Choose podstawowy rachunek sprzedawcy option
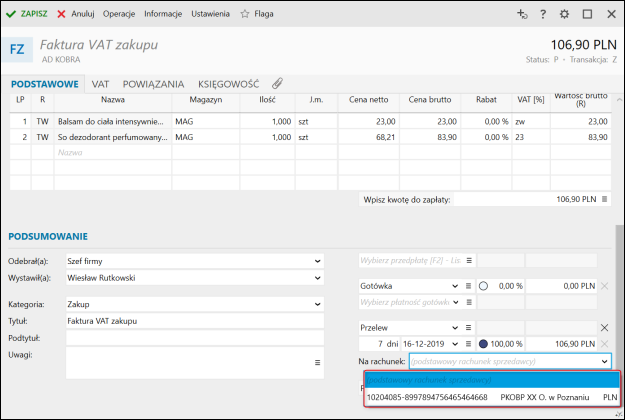Screen dimensions: 625x420 point(492,380)
